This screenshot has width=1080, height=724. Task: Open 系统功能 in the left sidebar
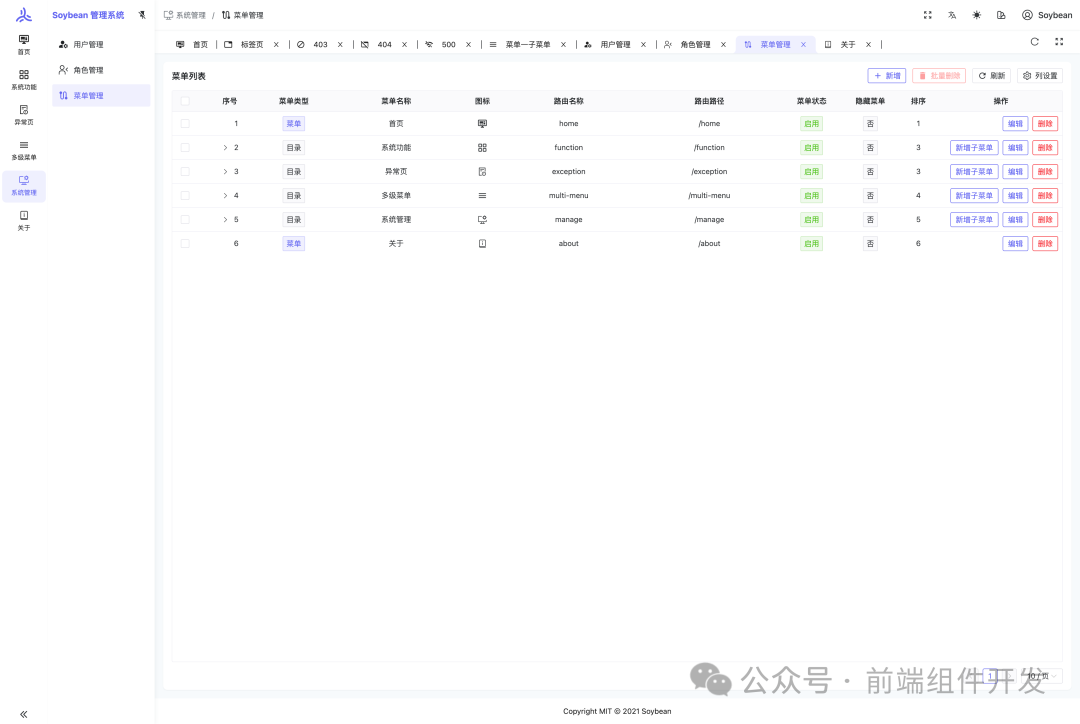(24, 80)
